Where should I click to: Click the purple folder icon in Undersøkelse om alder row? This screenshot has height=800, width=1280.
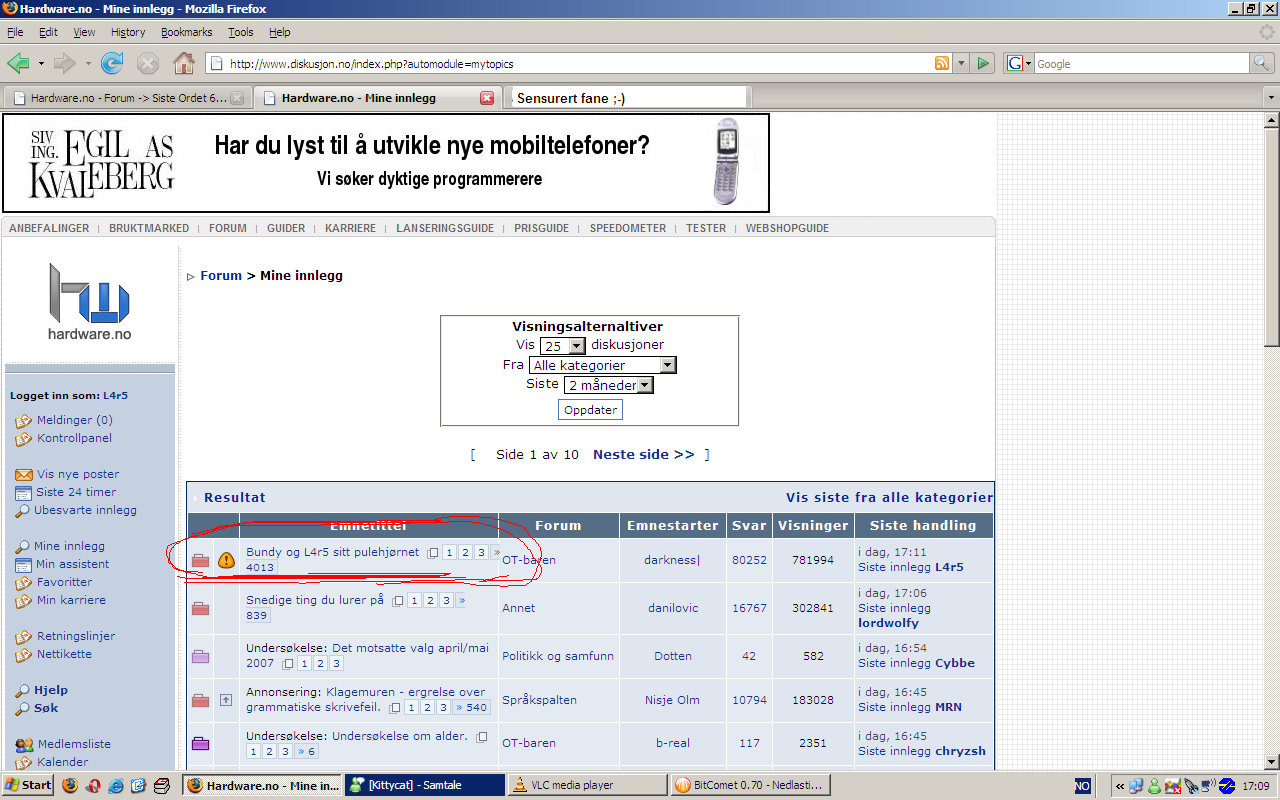201,743
